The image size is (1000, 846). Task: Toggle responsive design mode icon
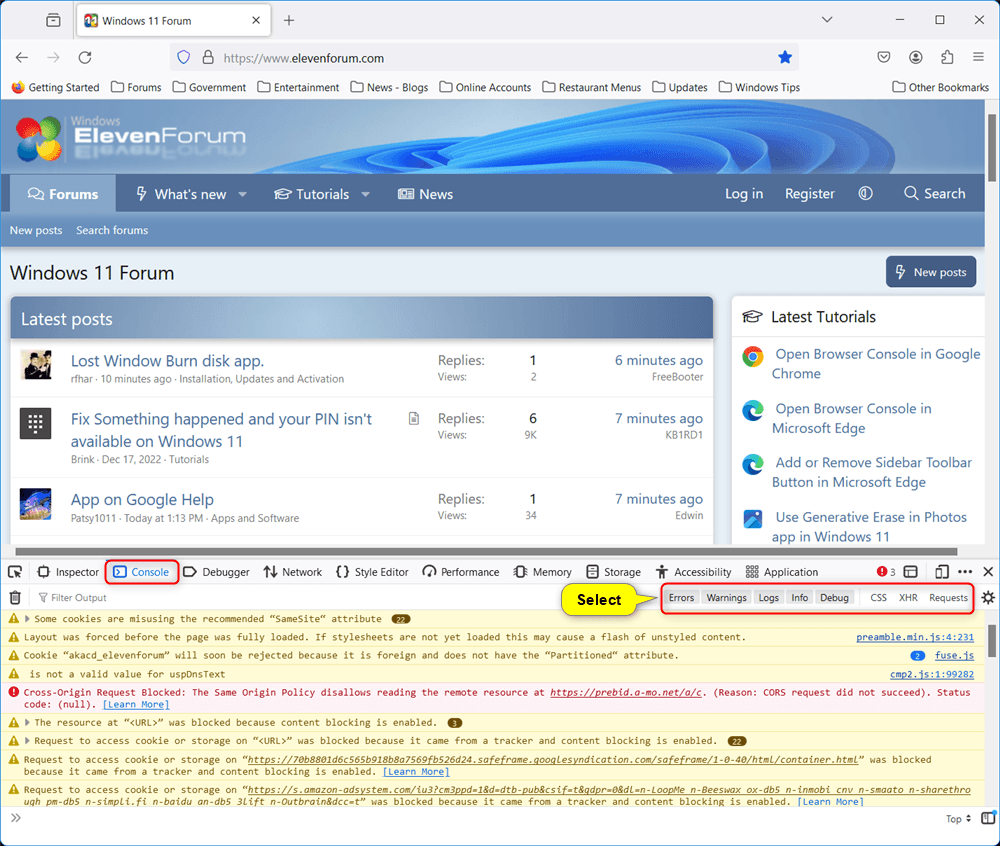coord(941,572)
